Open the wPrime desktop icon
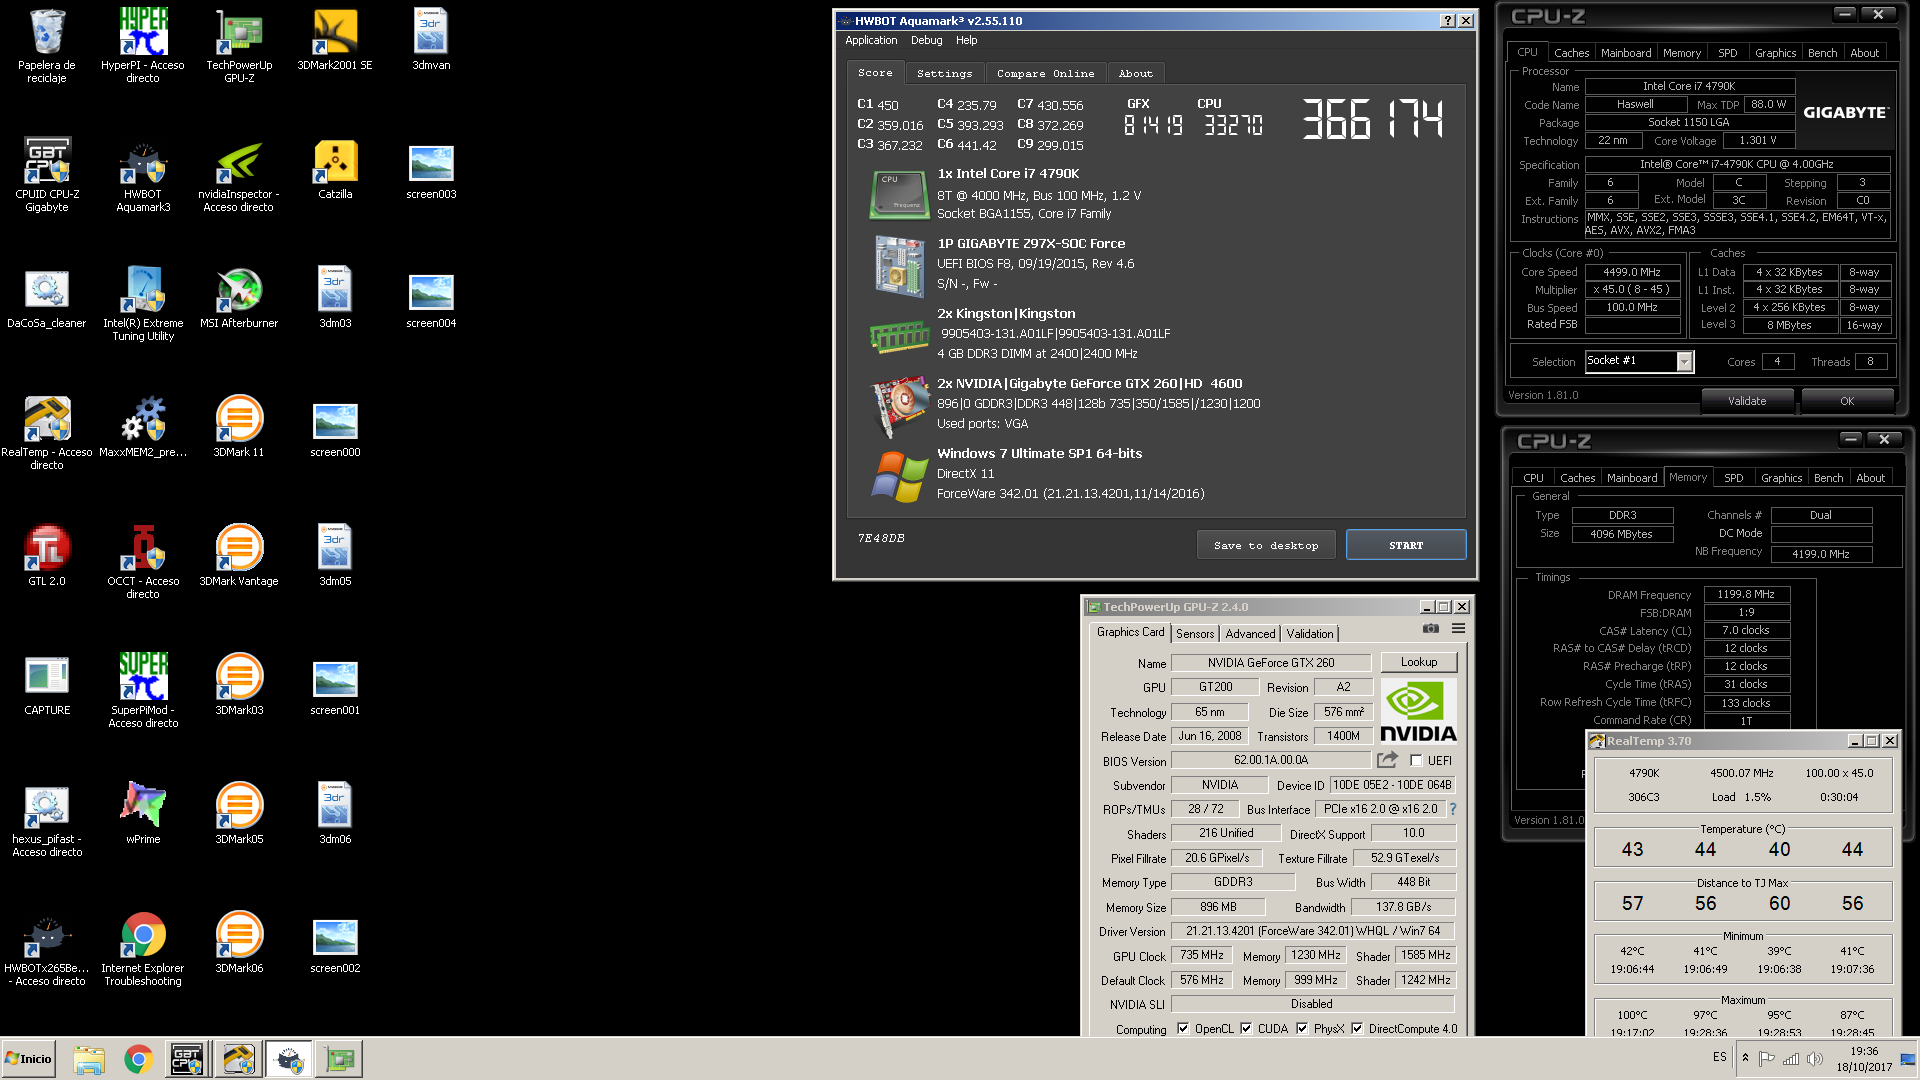Image resolution: width=1920 pixels, height=1080 pixels. (x=143, y=814)
